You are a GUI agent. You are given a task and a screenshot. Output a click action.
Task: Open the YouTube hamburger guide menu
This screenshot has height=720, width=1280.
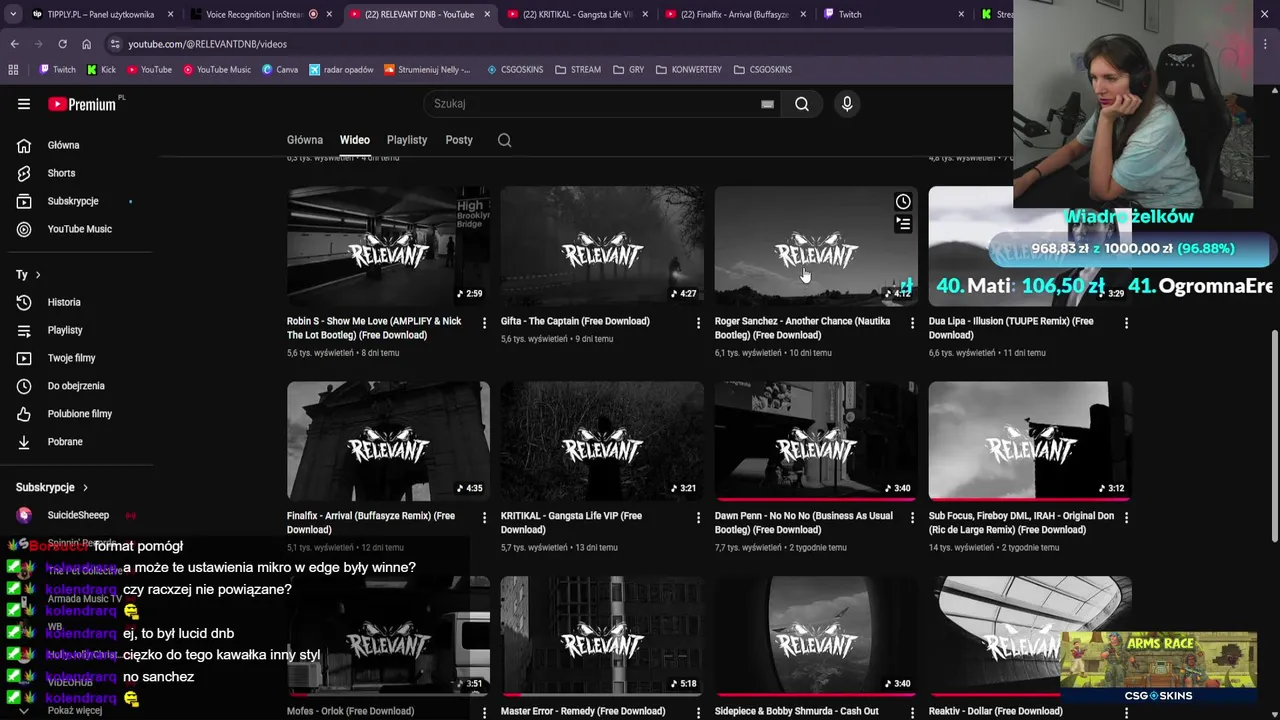[24, 104]
